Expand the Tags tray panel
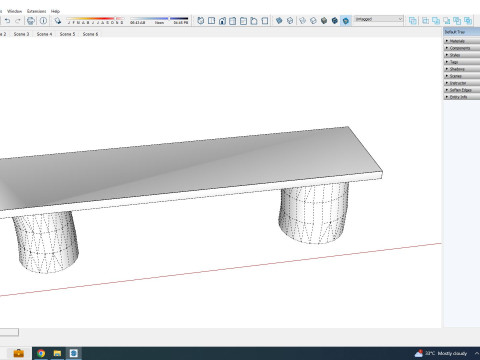480x360 pixels. pyautogui.click(x=462, y=62)
